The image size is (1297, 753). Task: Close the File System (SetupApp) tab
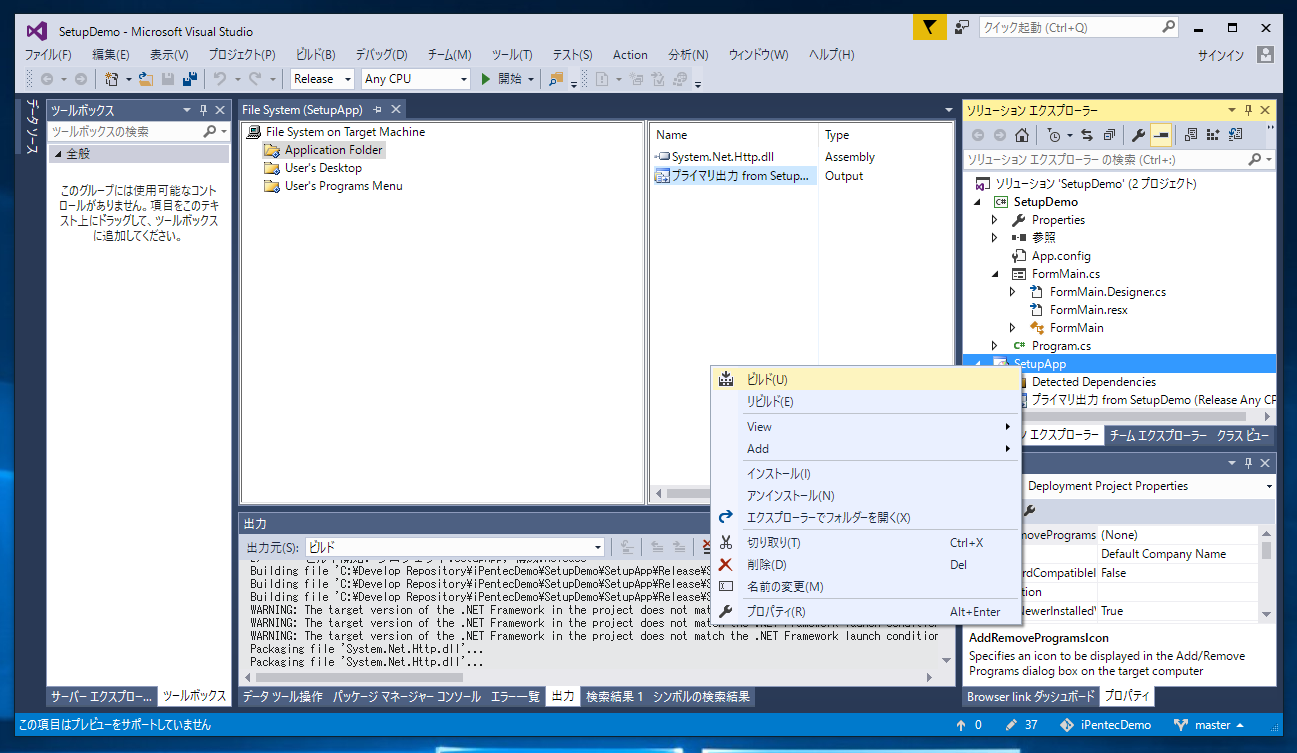click(x=396, y=109)
